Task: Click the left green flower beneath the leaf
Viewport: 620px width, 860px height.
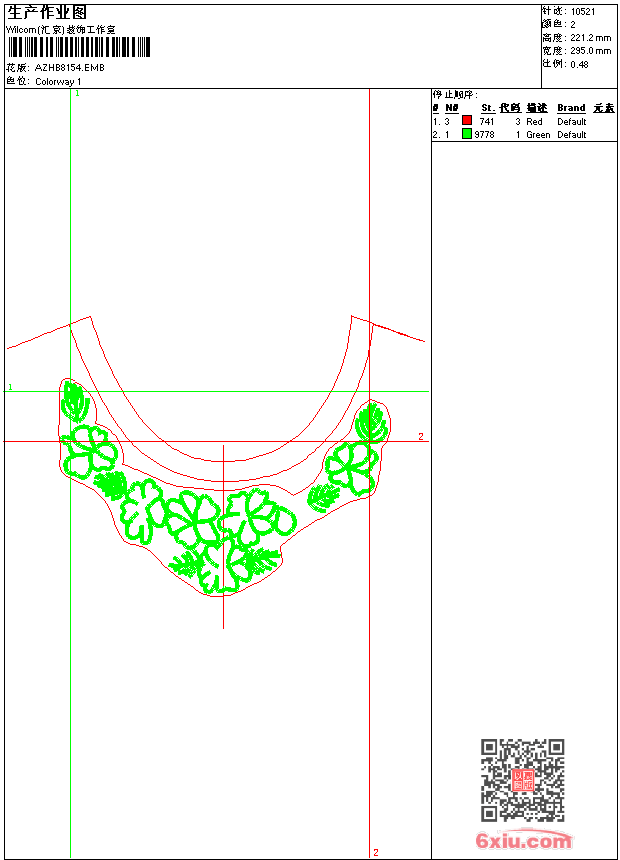Action: pyautogui.click(x=88, y=450)
